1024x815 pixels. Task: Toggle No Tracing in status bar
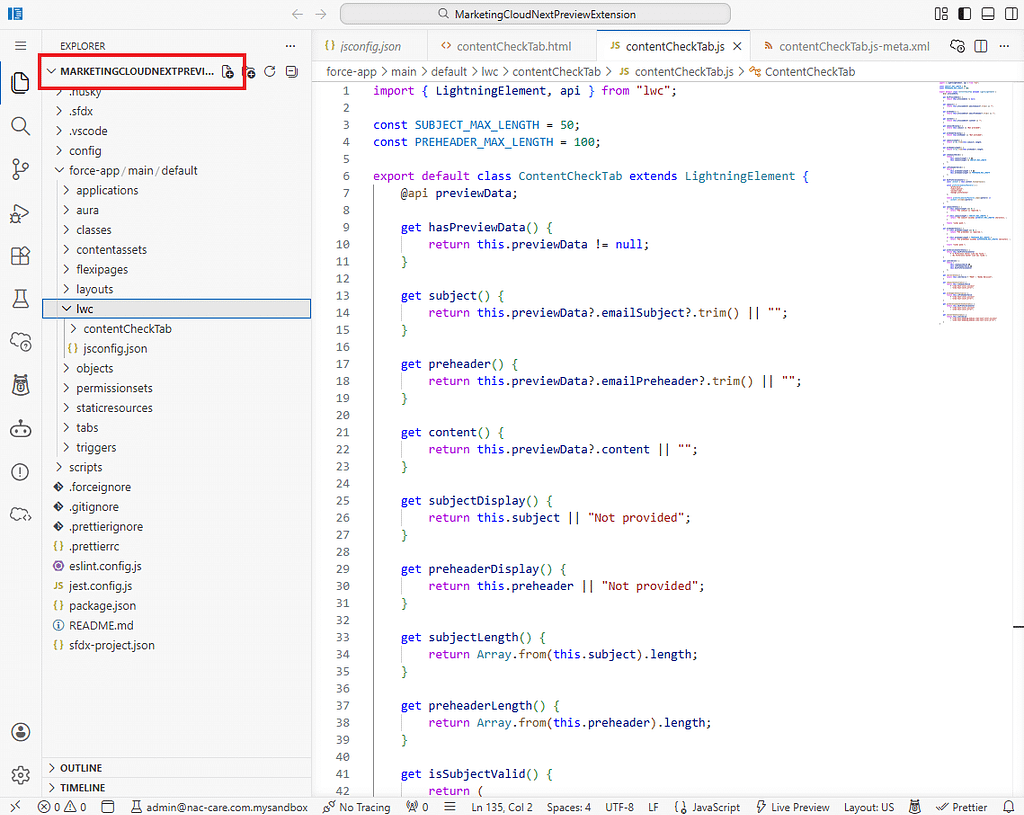click(x=357, y=807)
